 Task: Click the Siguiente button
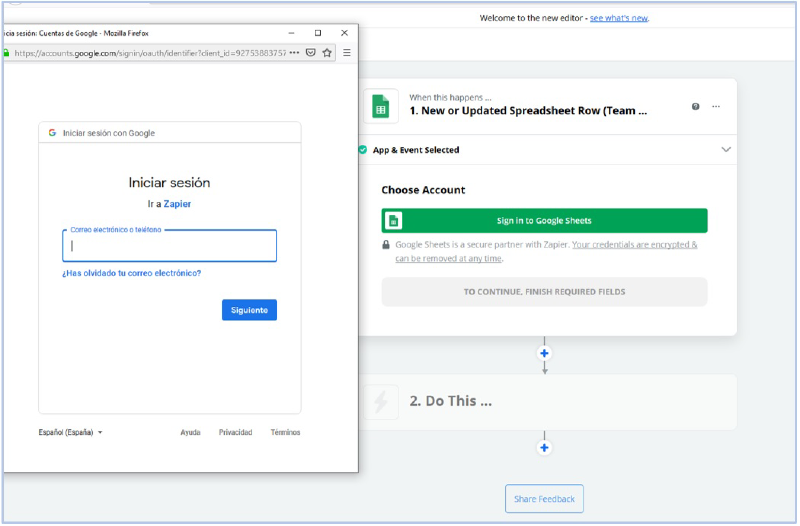tap(249, 310)
